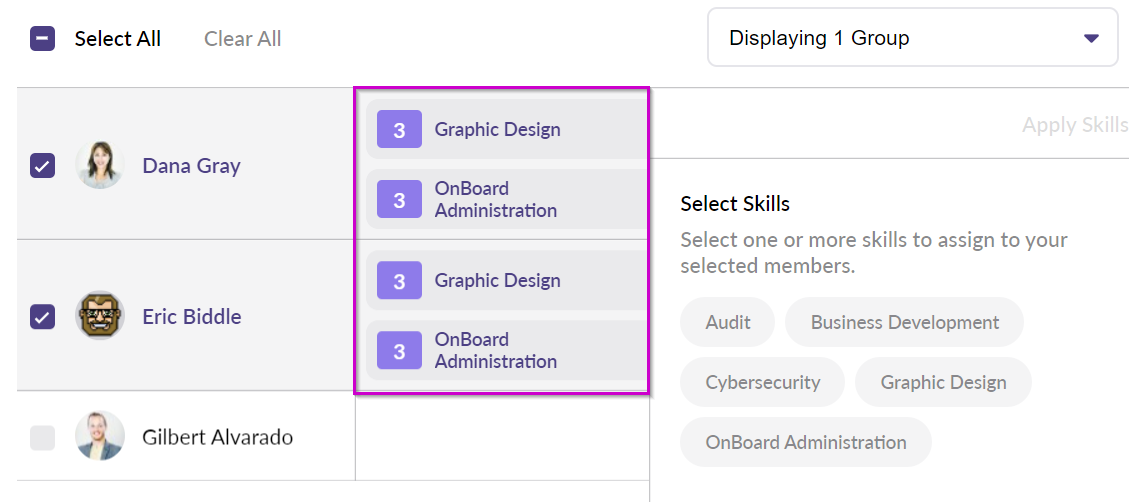Select the Cybersecurity skill chip
The width and height of the screenshot is (1129, 502).
[x=762, y=382]
